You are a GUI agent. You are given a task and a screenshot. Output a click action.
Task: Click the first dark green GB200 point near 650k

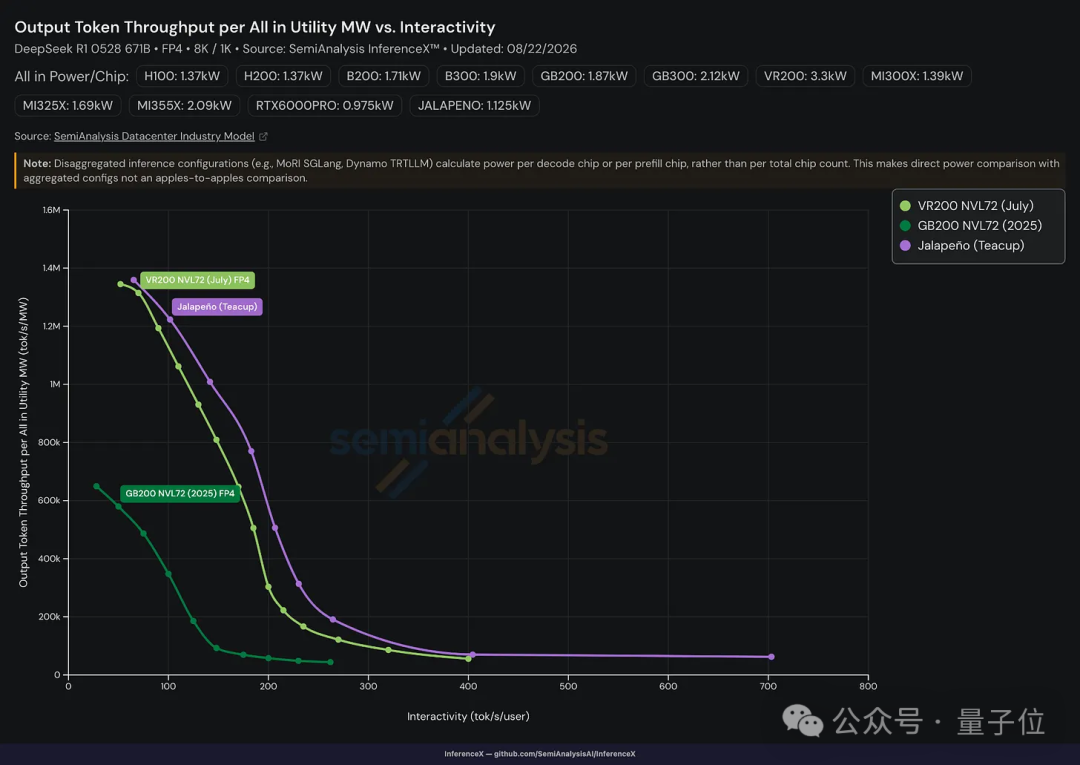click(96, 486)
